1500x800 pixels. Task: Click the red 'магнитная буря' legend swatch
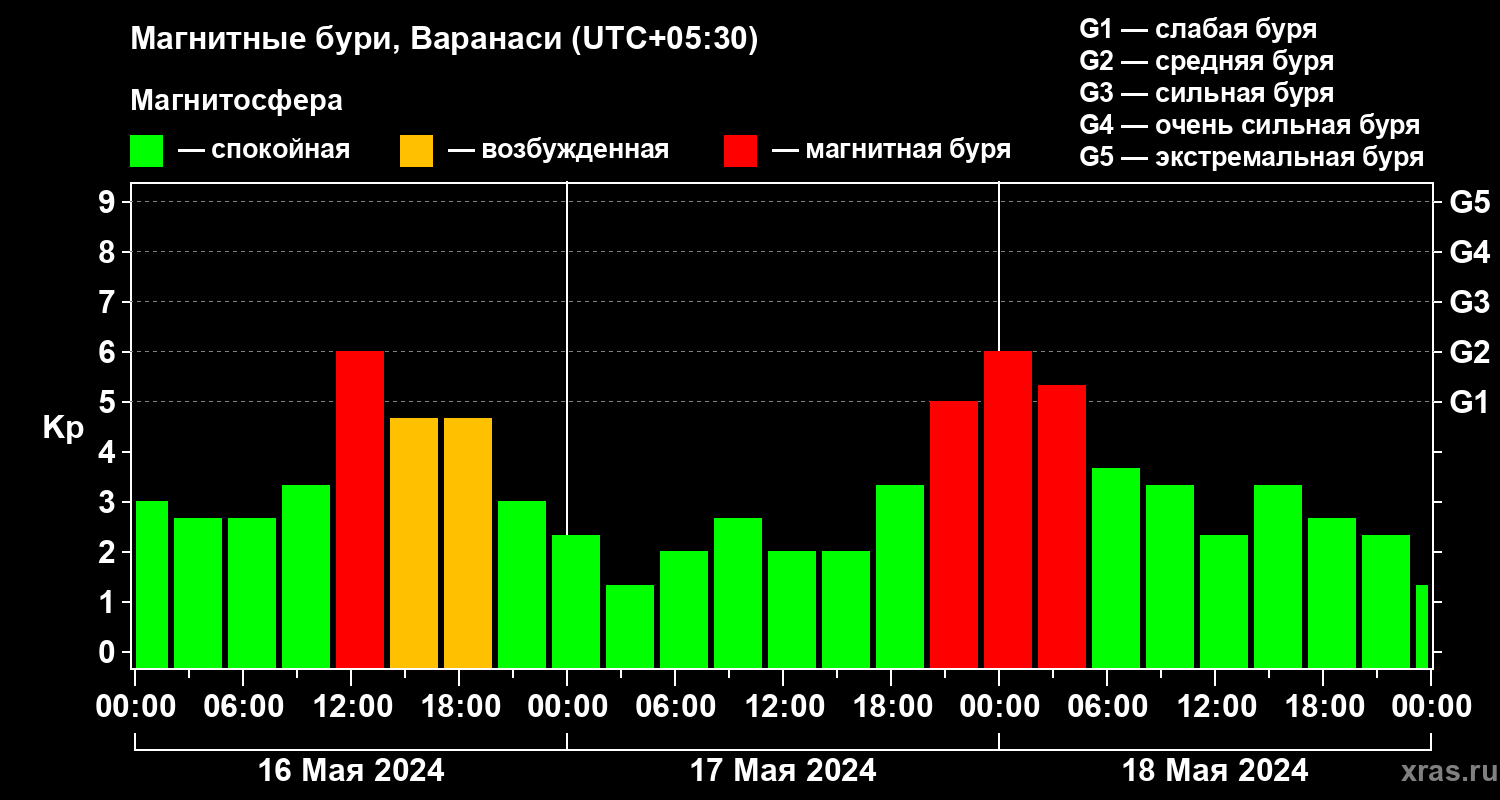[740, 151]
